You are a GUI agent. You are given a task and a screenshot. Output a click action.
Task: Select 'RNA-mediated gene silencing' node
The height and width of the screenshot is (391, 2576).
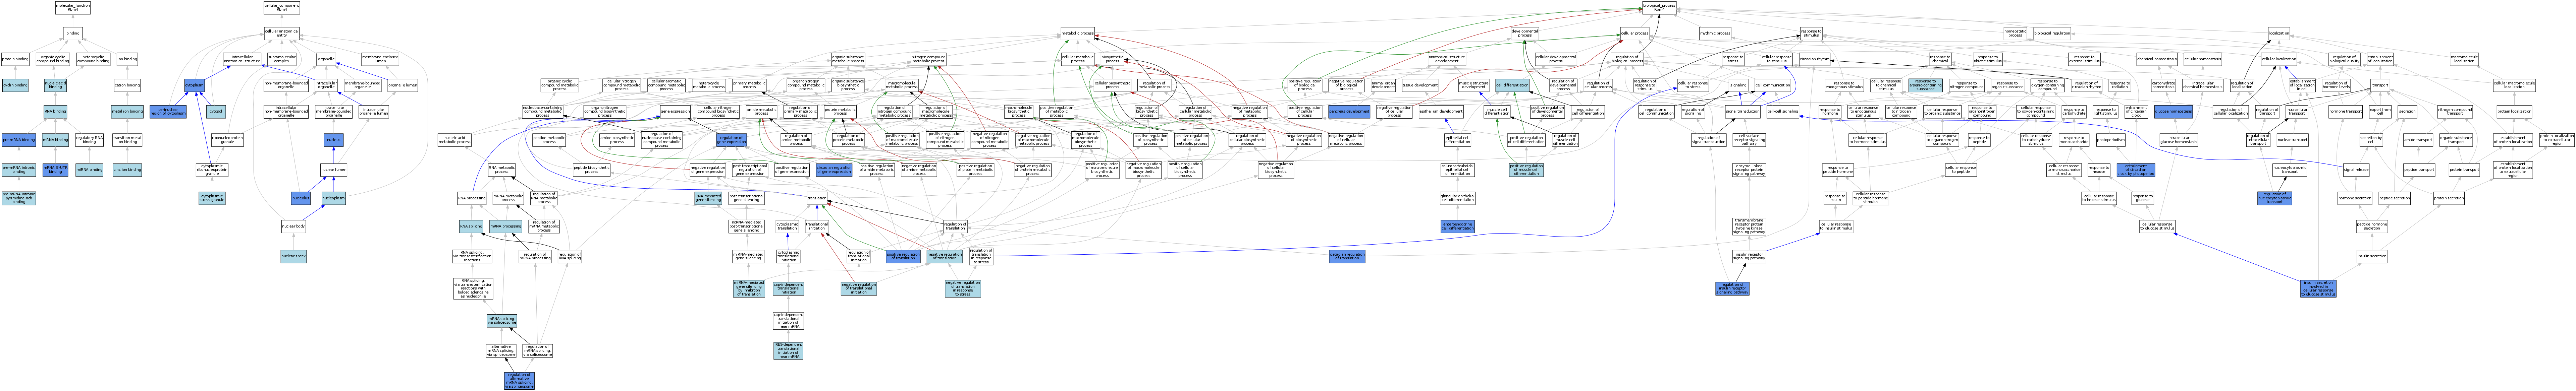708,198
